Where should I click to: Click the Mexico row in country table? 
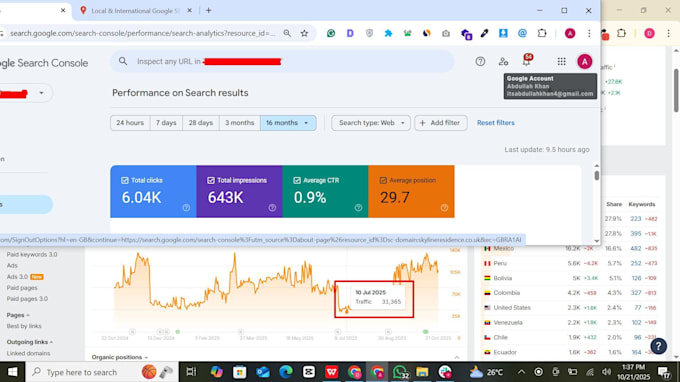(571, 248)
